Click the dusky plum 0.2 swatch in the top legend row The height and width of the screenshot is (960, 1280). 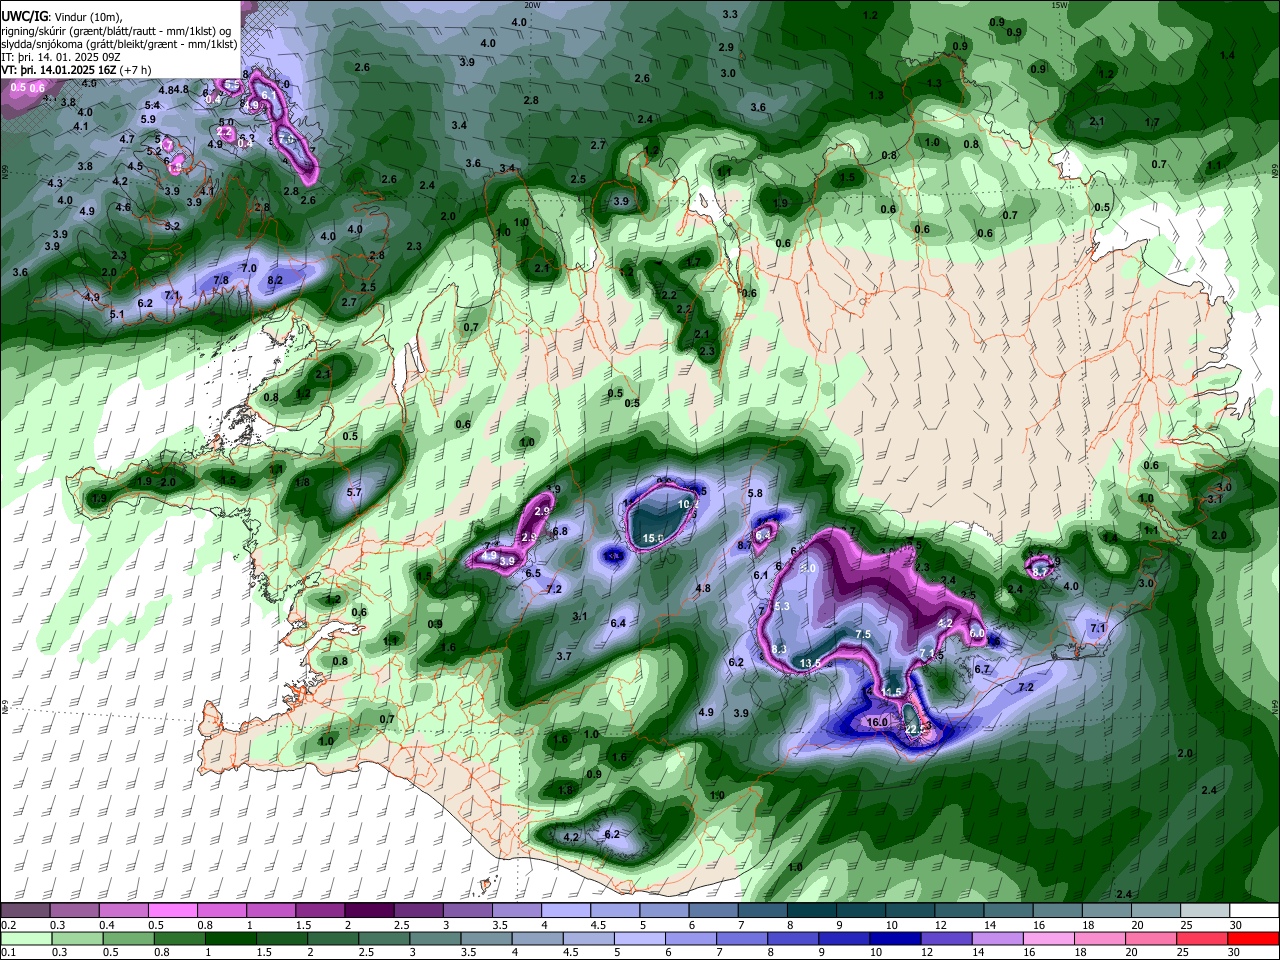click(24, 911)
